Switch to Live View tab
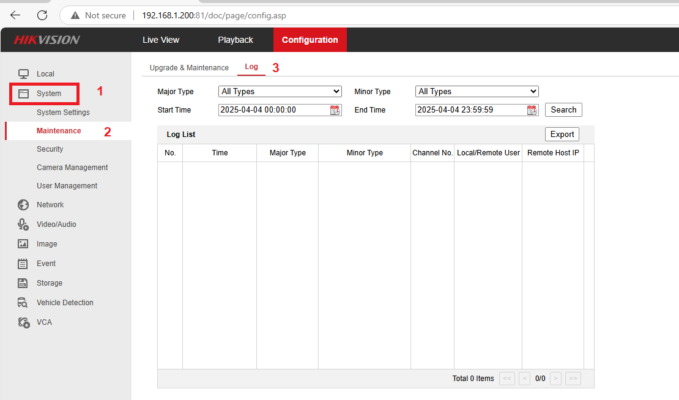Viewport: 679px width, 400px height. 161,40
